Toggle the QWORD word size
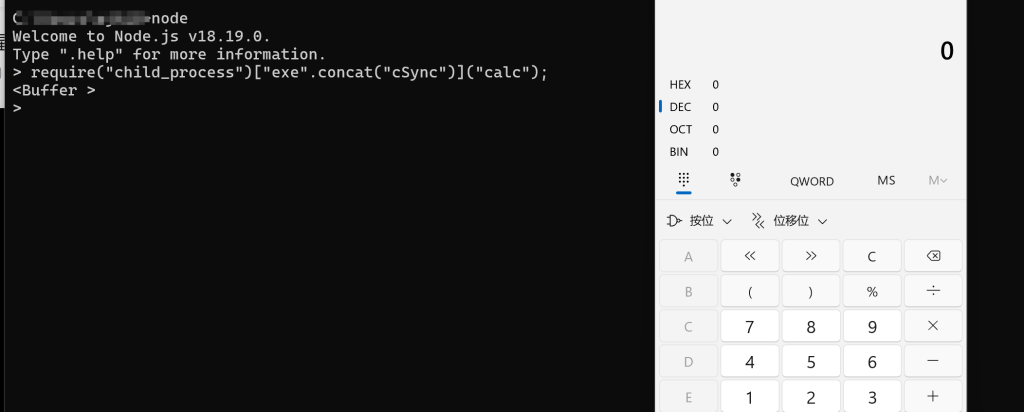The width and height of the screenshot is (1024, 412). click(x=812, y=182)
